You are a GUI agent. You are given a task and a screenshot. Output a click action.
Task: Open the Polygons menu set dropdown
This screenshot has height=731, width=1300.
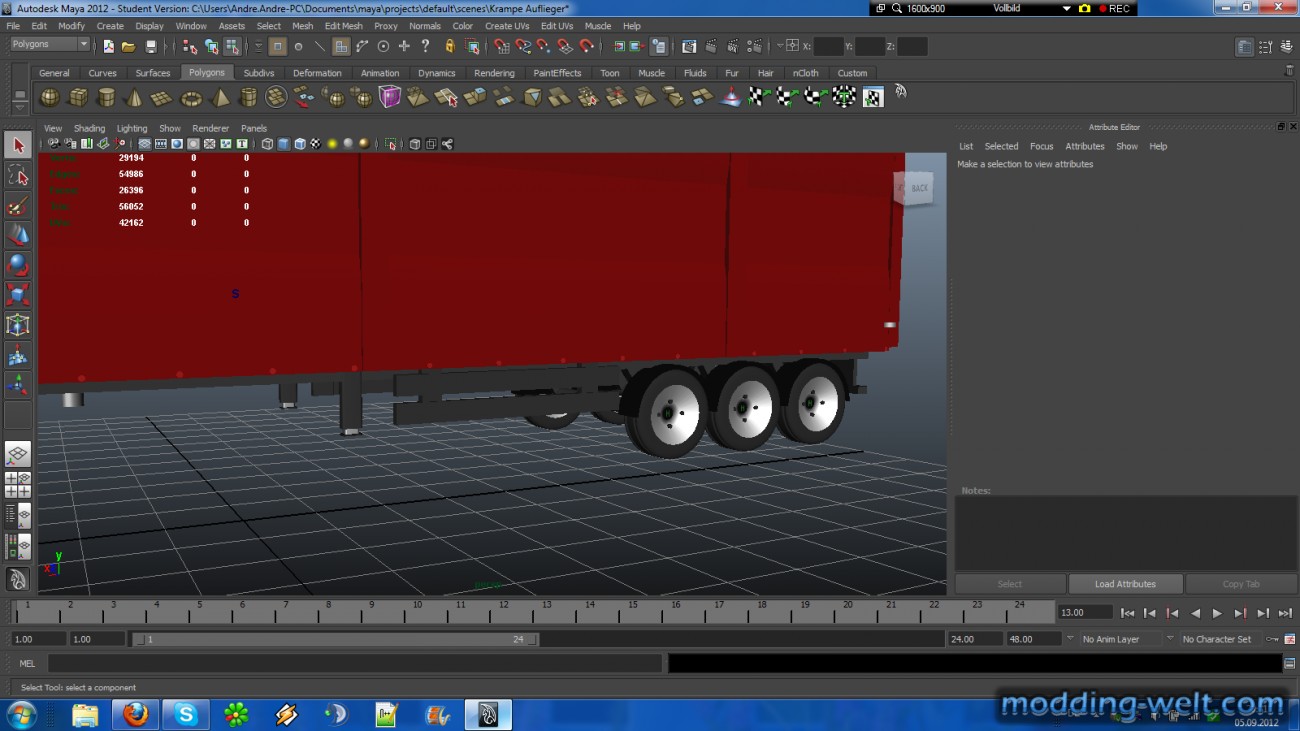coord(50,45)
